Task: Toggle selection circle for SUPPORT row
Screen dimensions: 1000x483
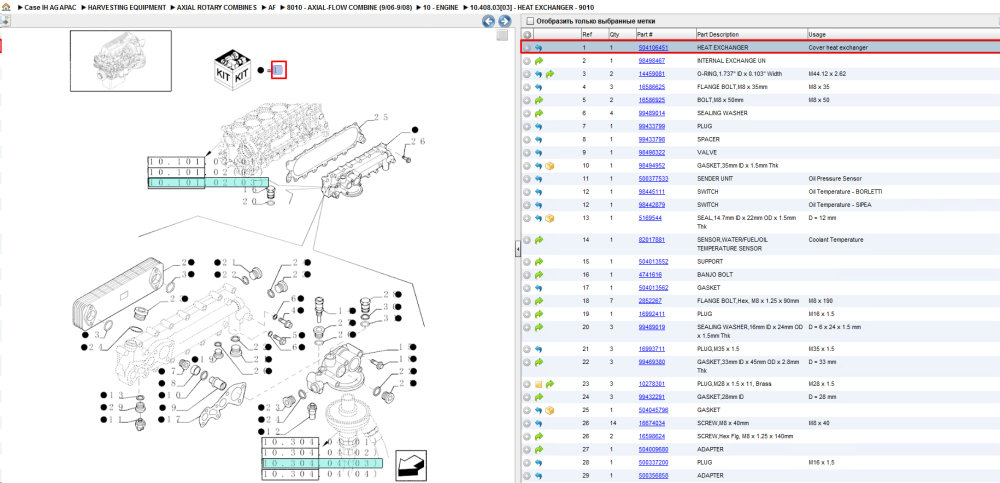Action: [527, 262]
